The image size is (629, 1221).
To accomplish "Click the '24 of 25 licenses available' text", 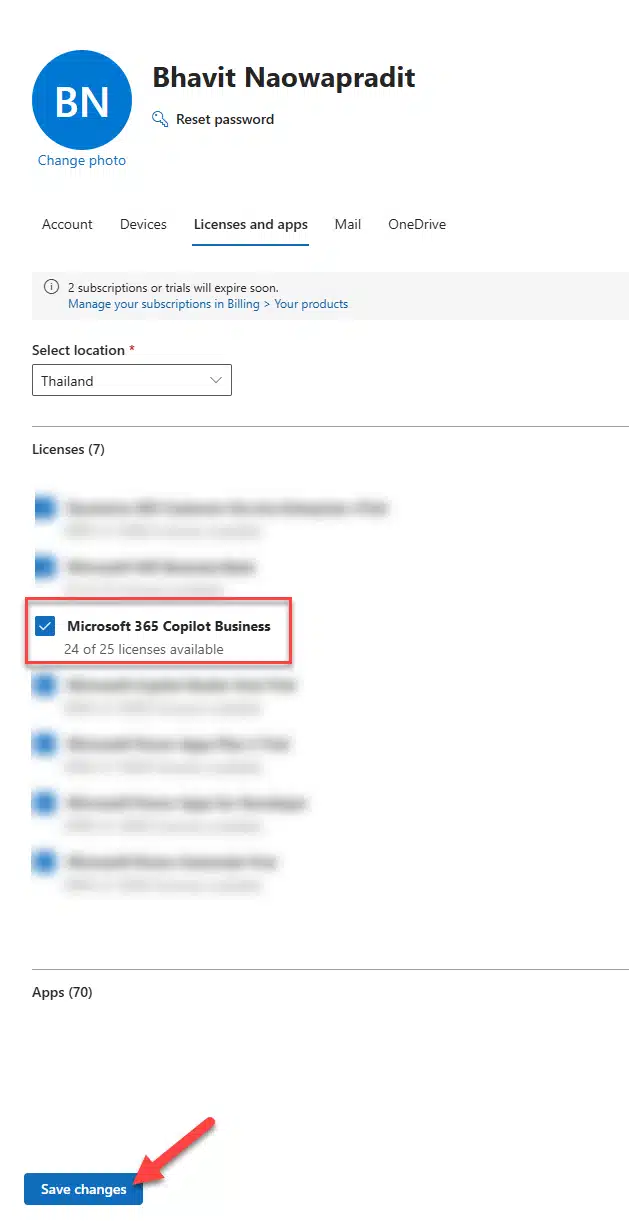I will point(144,649).
